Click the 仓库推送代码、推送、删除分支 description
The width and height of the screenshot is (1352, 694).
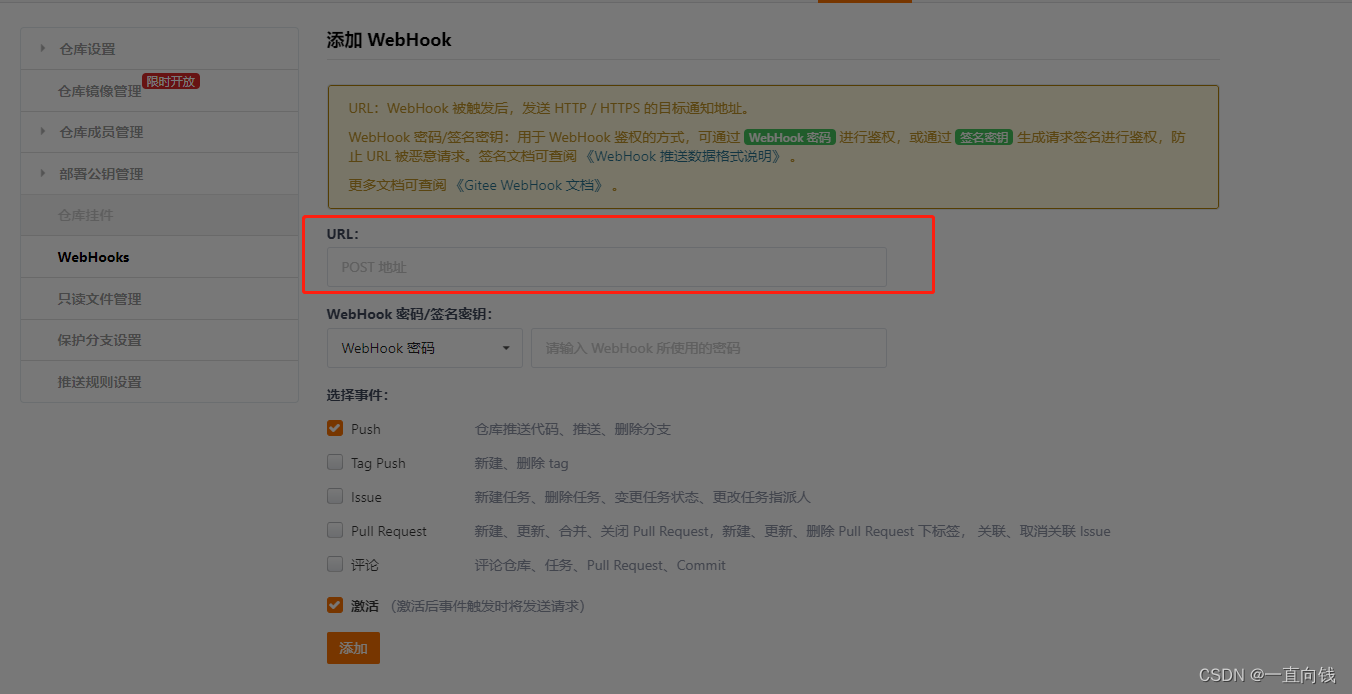[x=572, y=429]
